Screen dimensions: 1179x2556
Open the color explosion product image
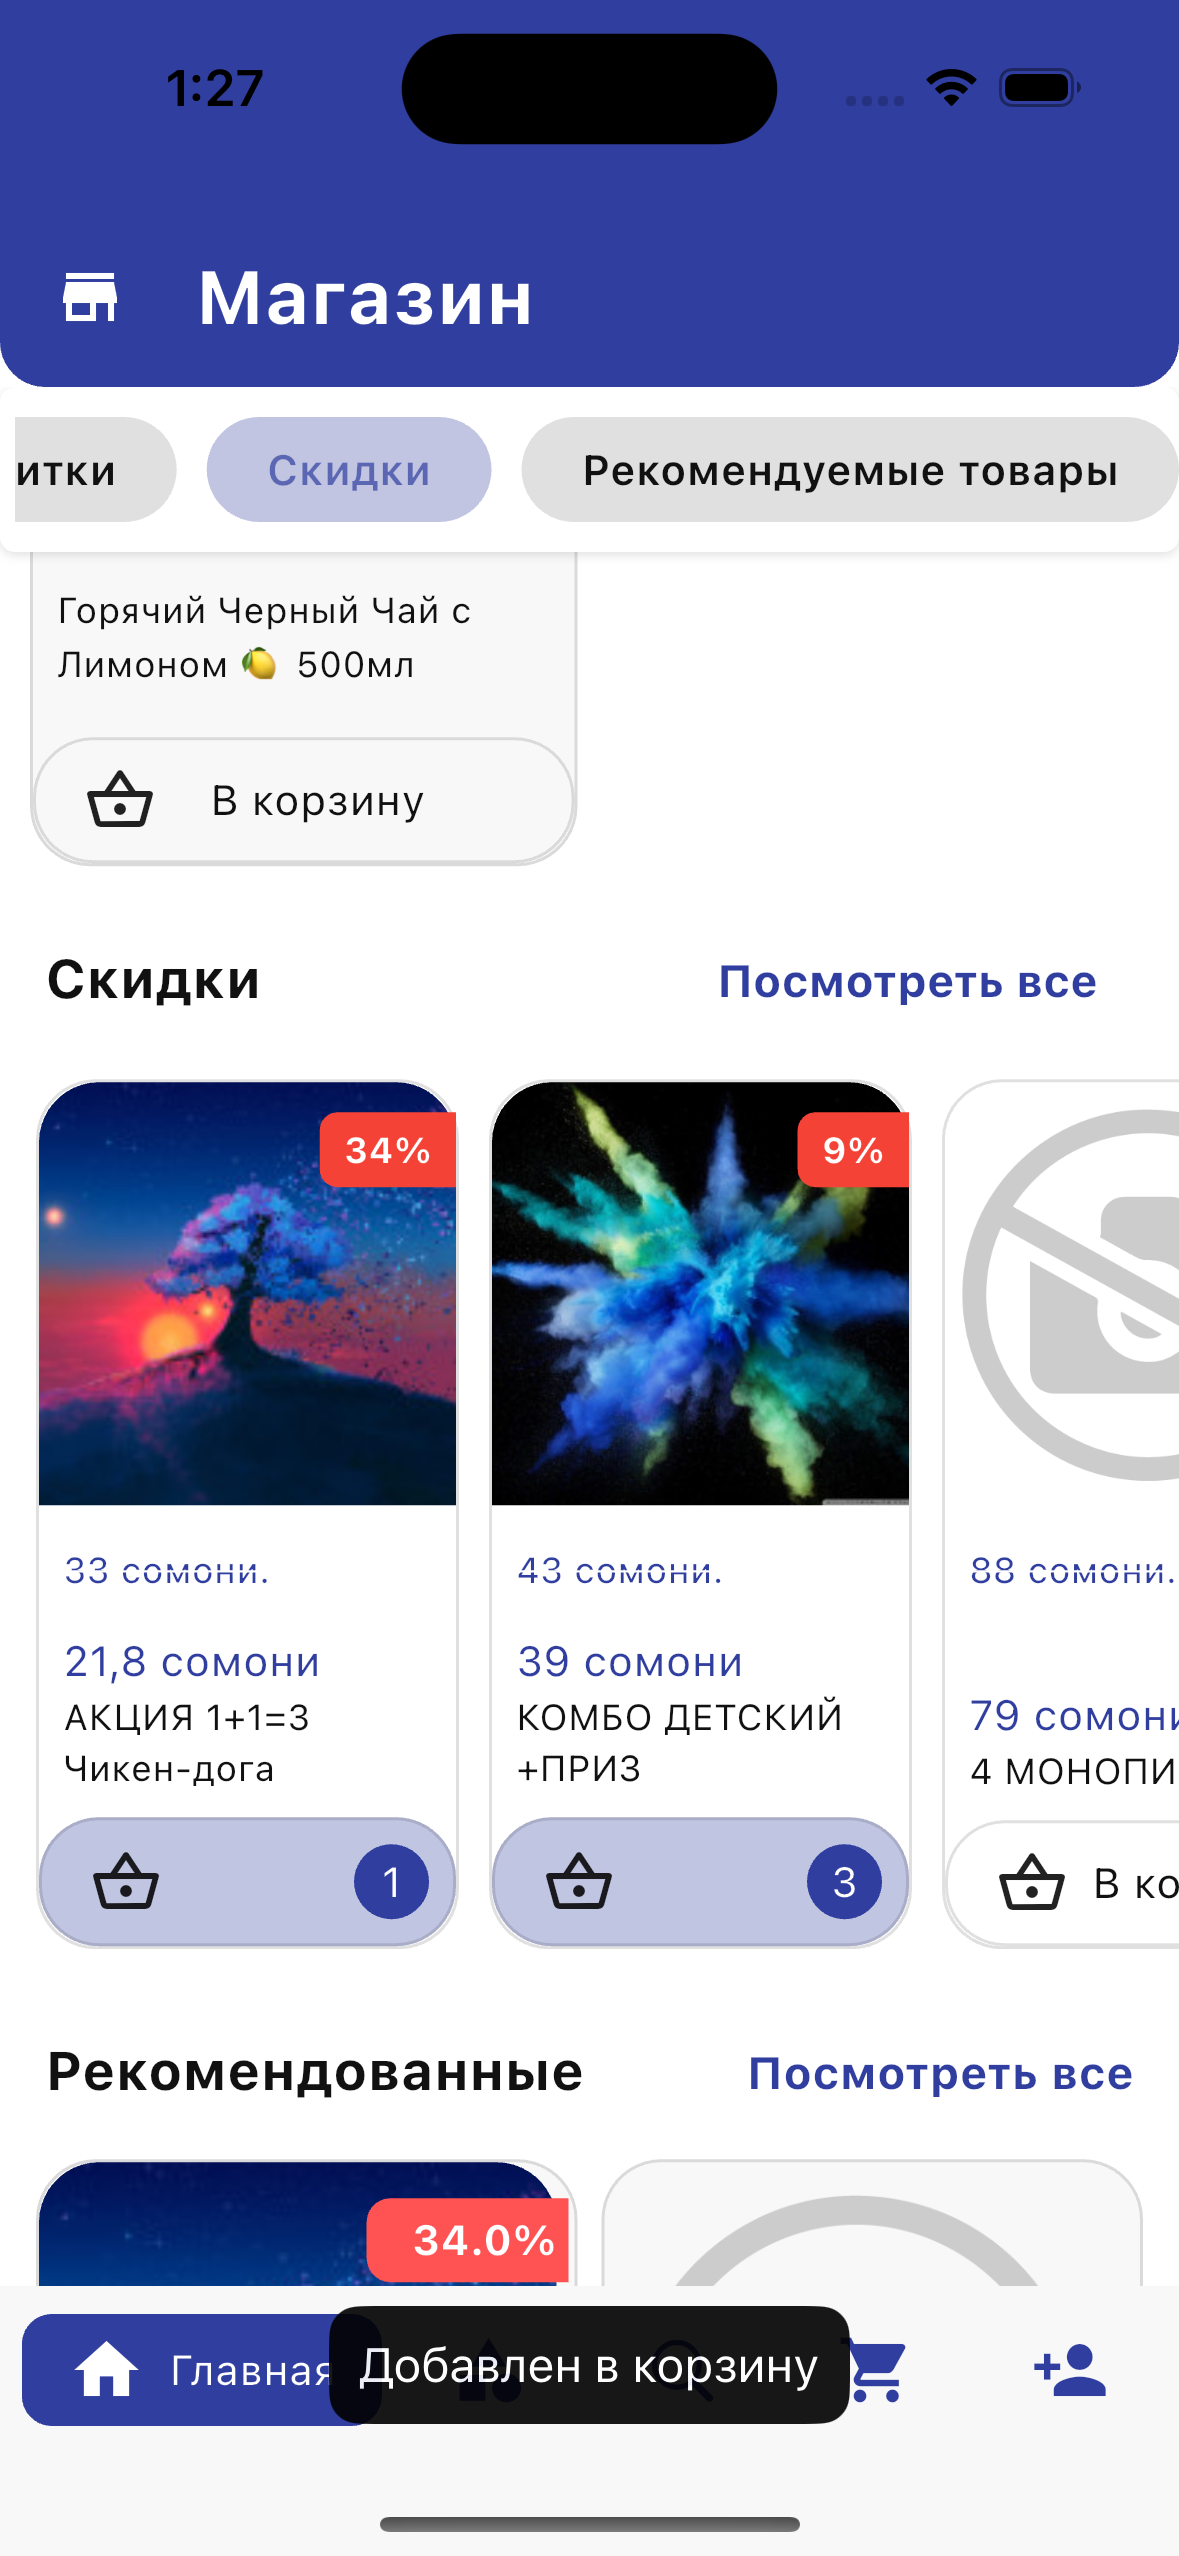700,1293
